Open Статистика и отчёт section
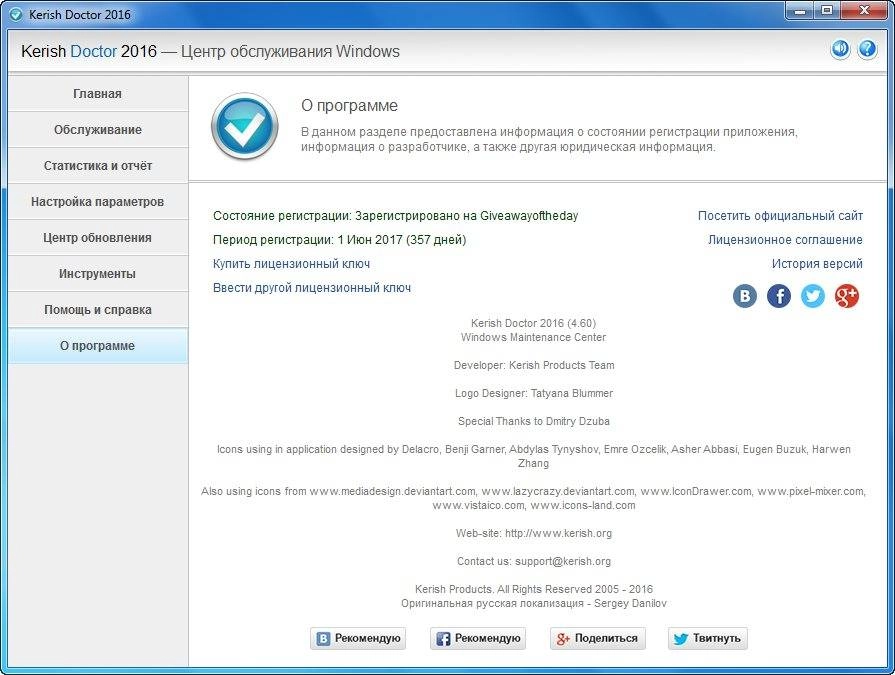The width and height of the screenshot is (895, 675). (98, 165)
